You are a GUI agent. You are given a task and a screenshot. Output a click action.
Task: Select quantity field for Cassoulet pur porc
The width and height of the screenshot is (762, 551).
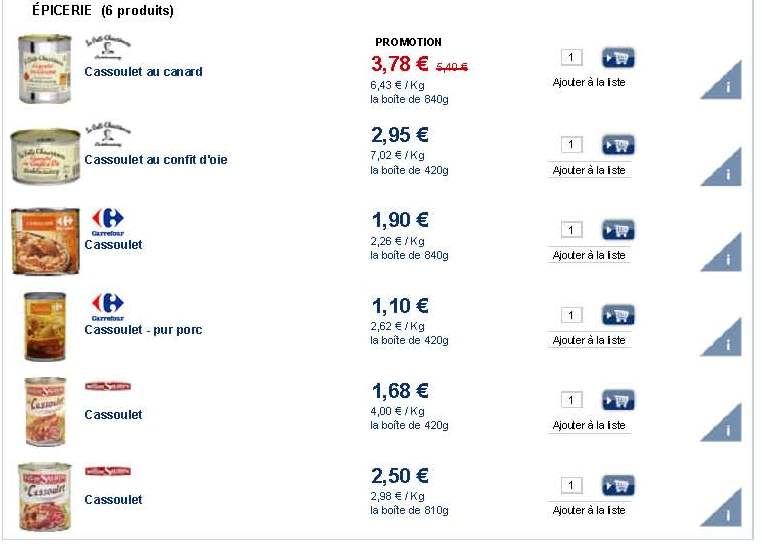pos(571,315)
